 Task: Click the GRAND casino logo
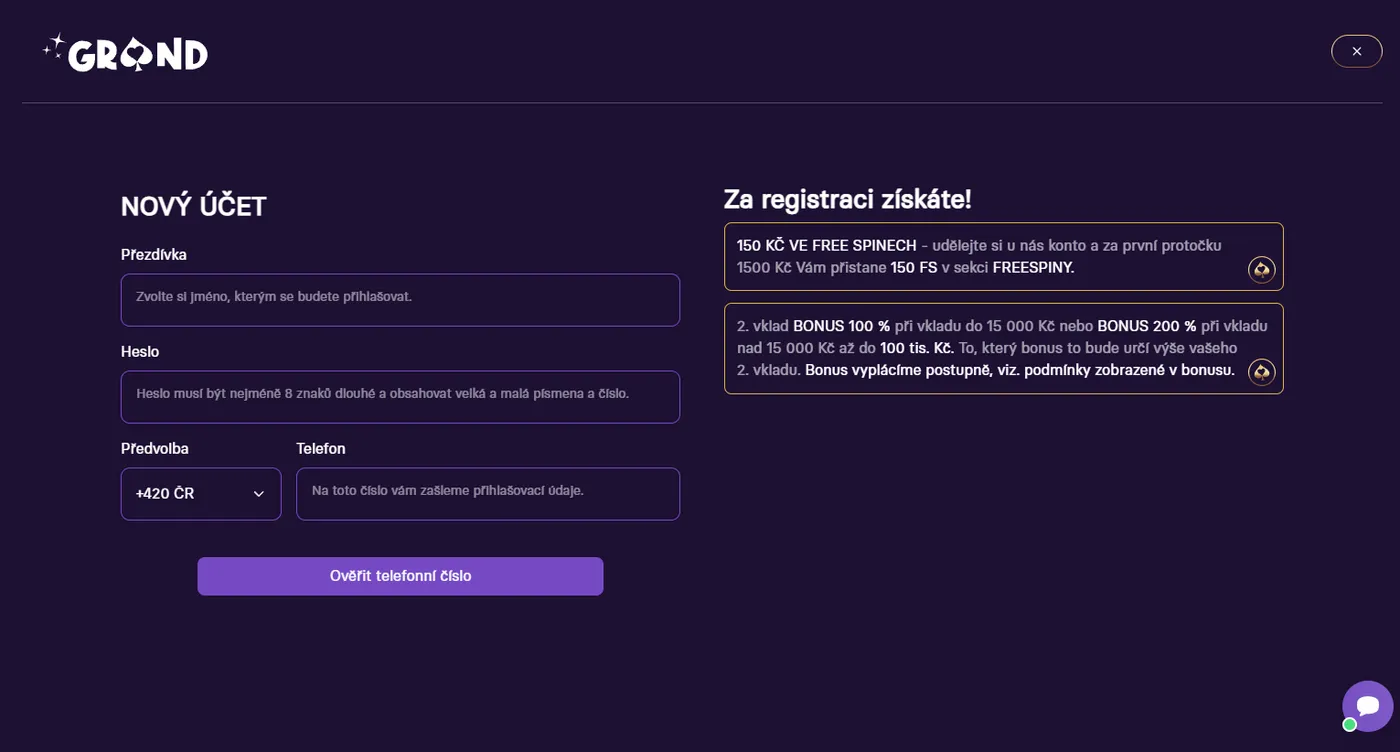[x=125, y=52]
